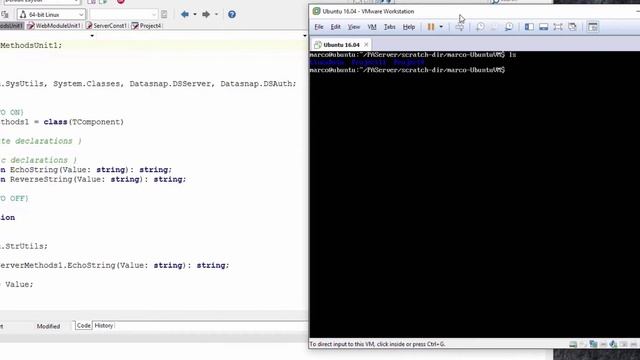The height and width of the screenshot is (360, 640).
Task: Click the grayed icon right of empty combo
Action: click(x=164, y=15)
